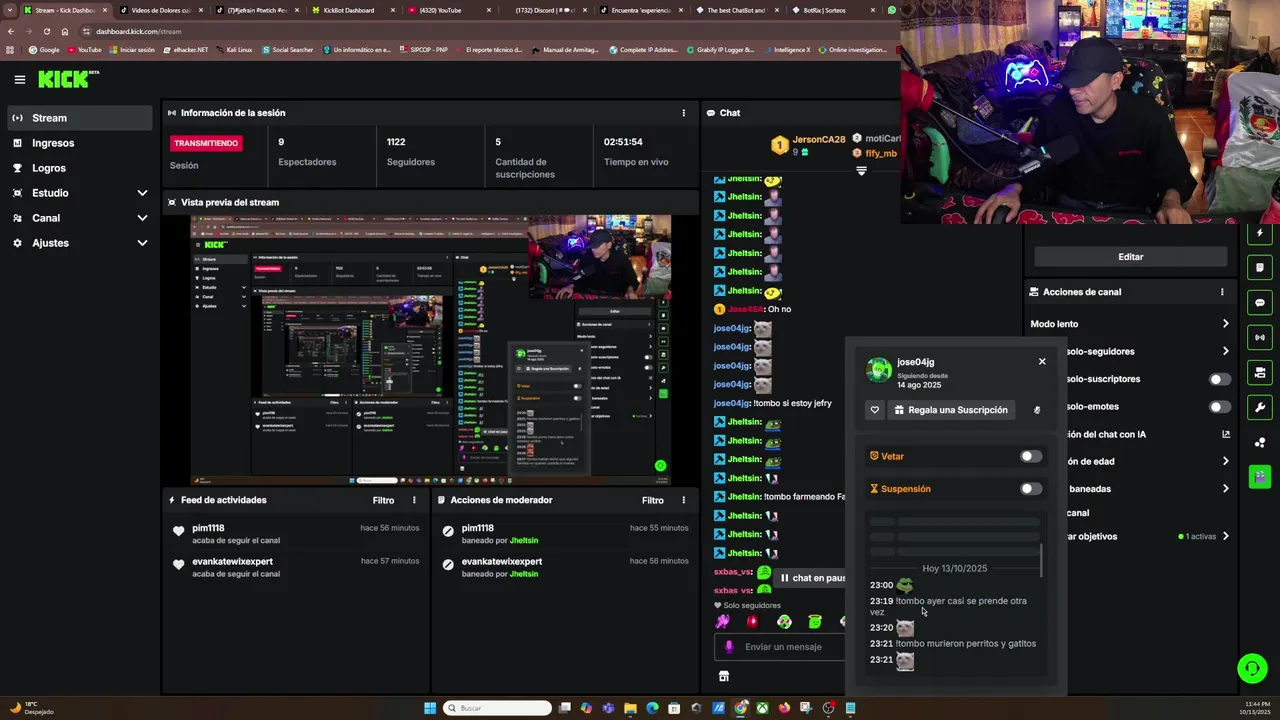Open Filtro in Acciones de moderador
This screenshot has height=720, width=1280.
point(652,500)
